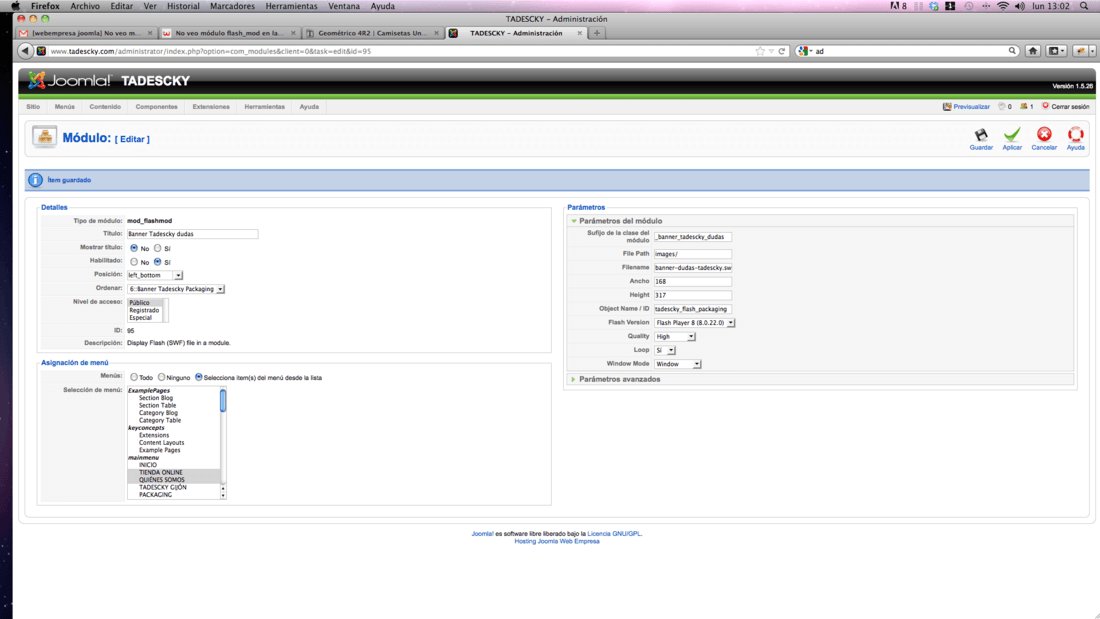
Task: Choose Ninguno for Menús assignment
Action: click(x=161, y=377)
